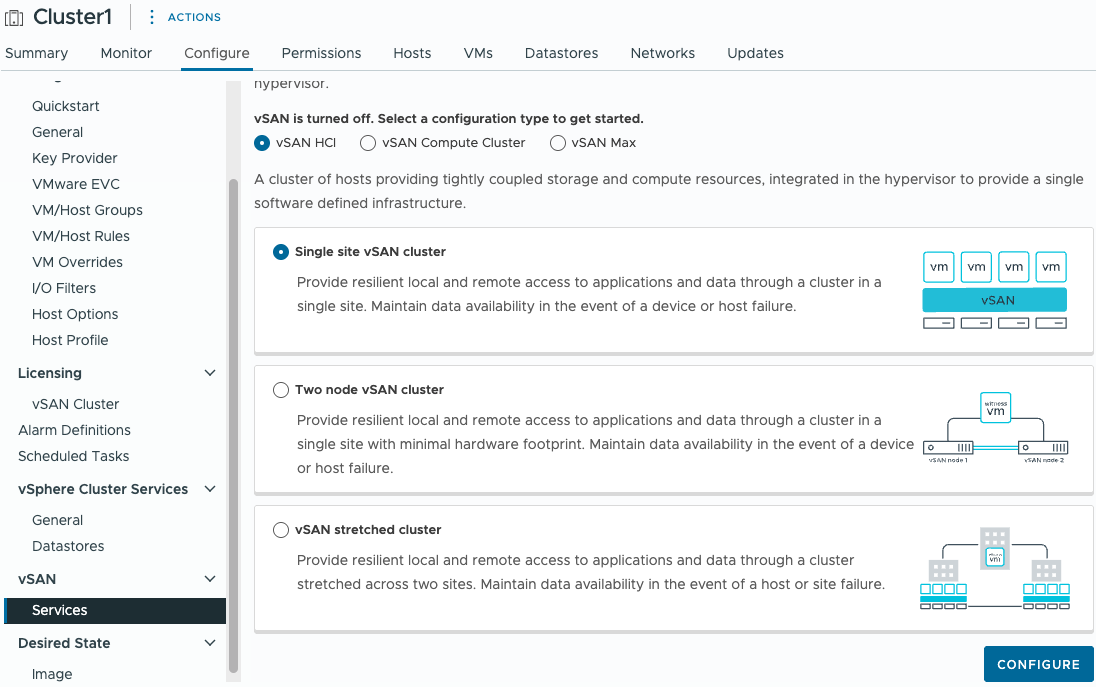Select Services under vSAN
The image size is (1096, 687).
coord(115,610)
